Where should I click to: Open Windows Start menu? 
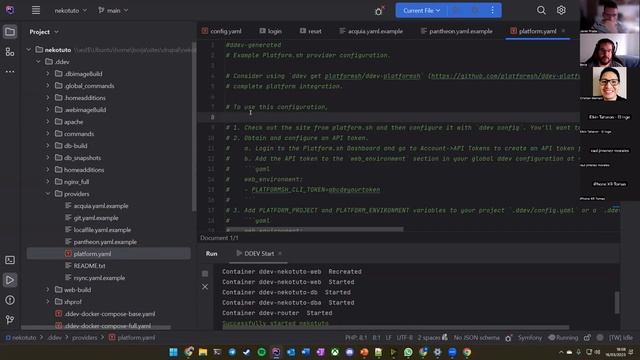click(x=173, y=352)
